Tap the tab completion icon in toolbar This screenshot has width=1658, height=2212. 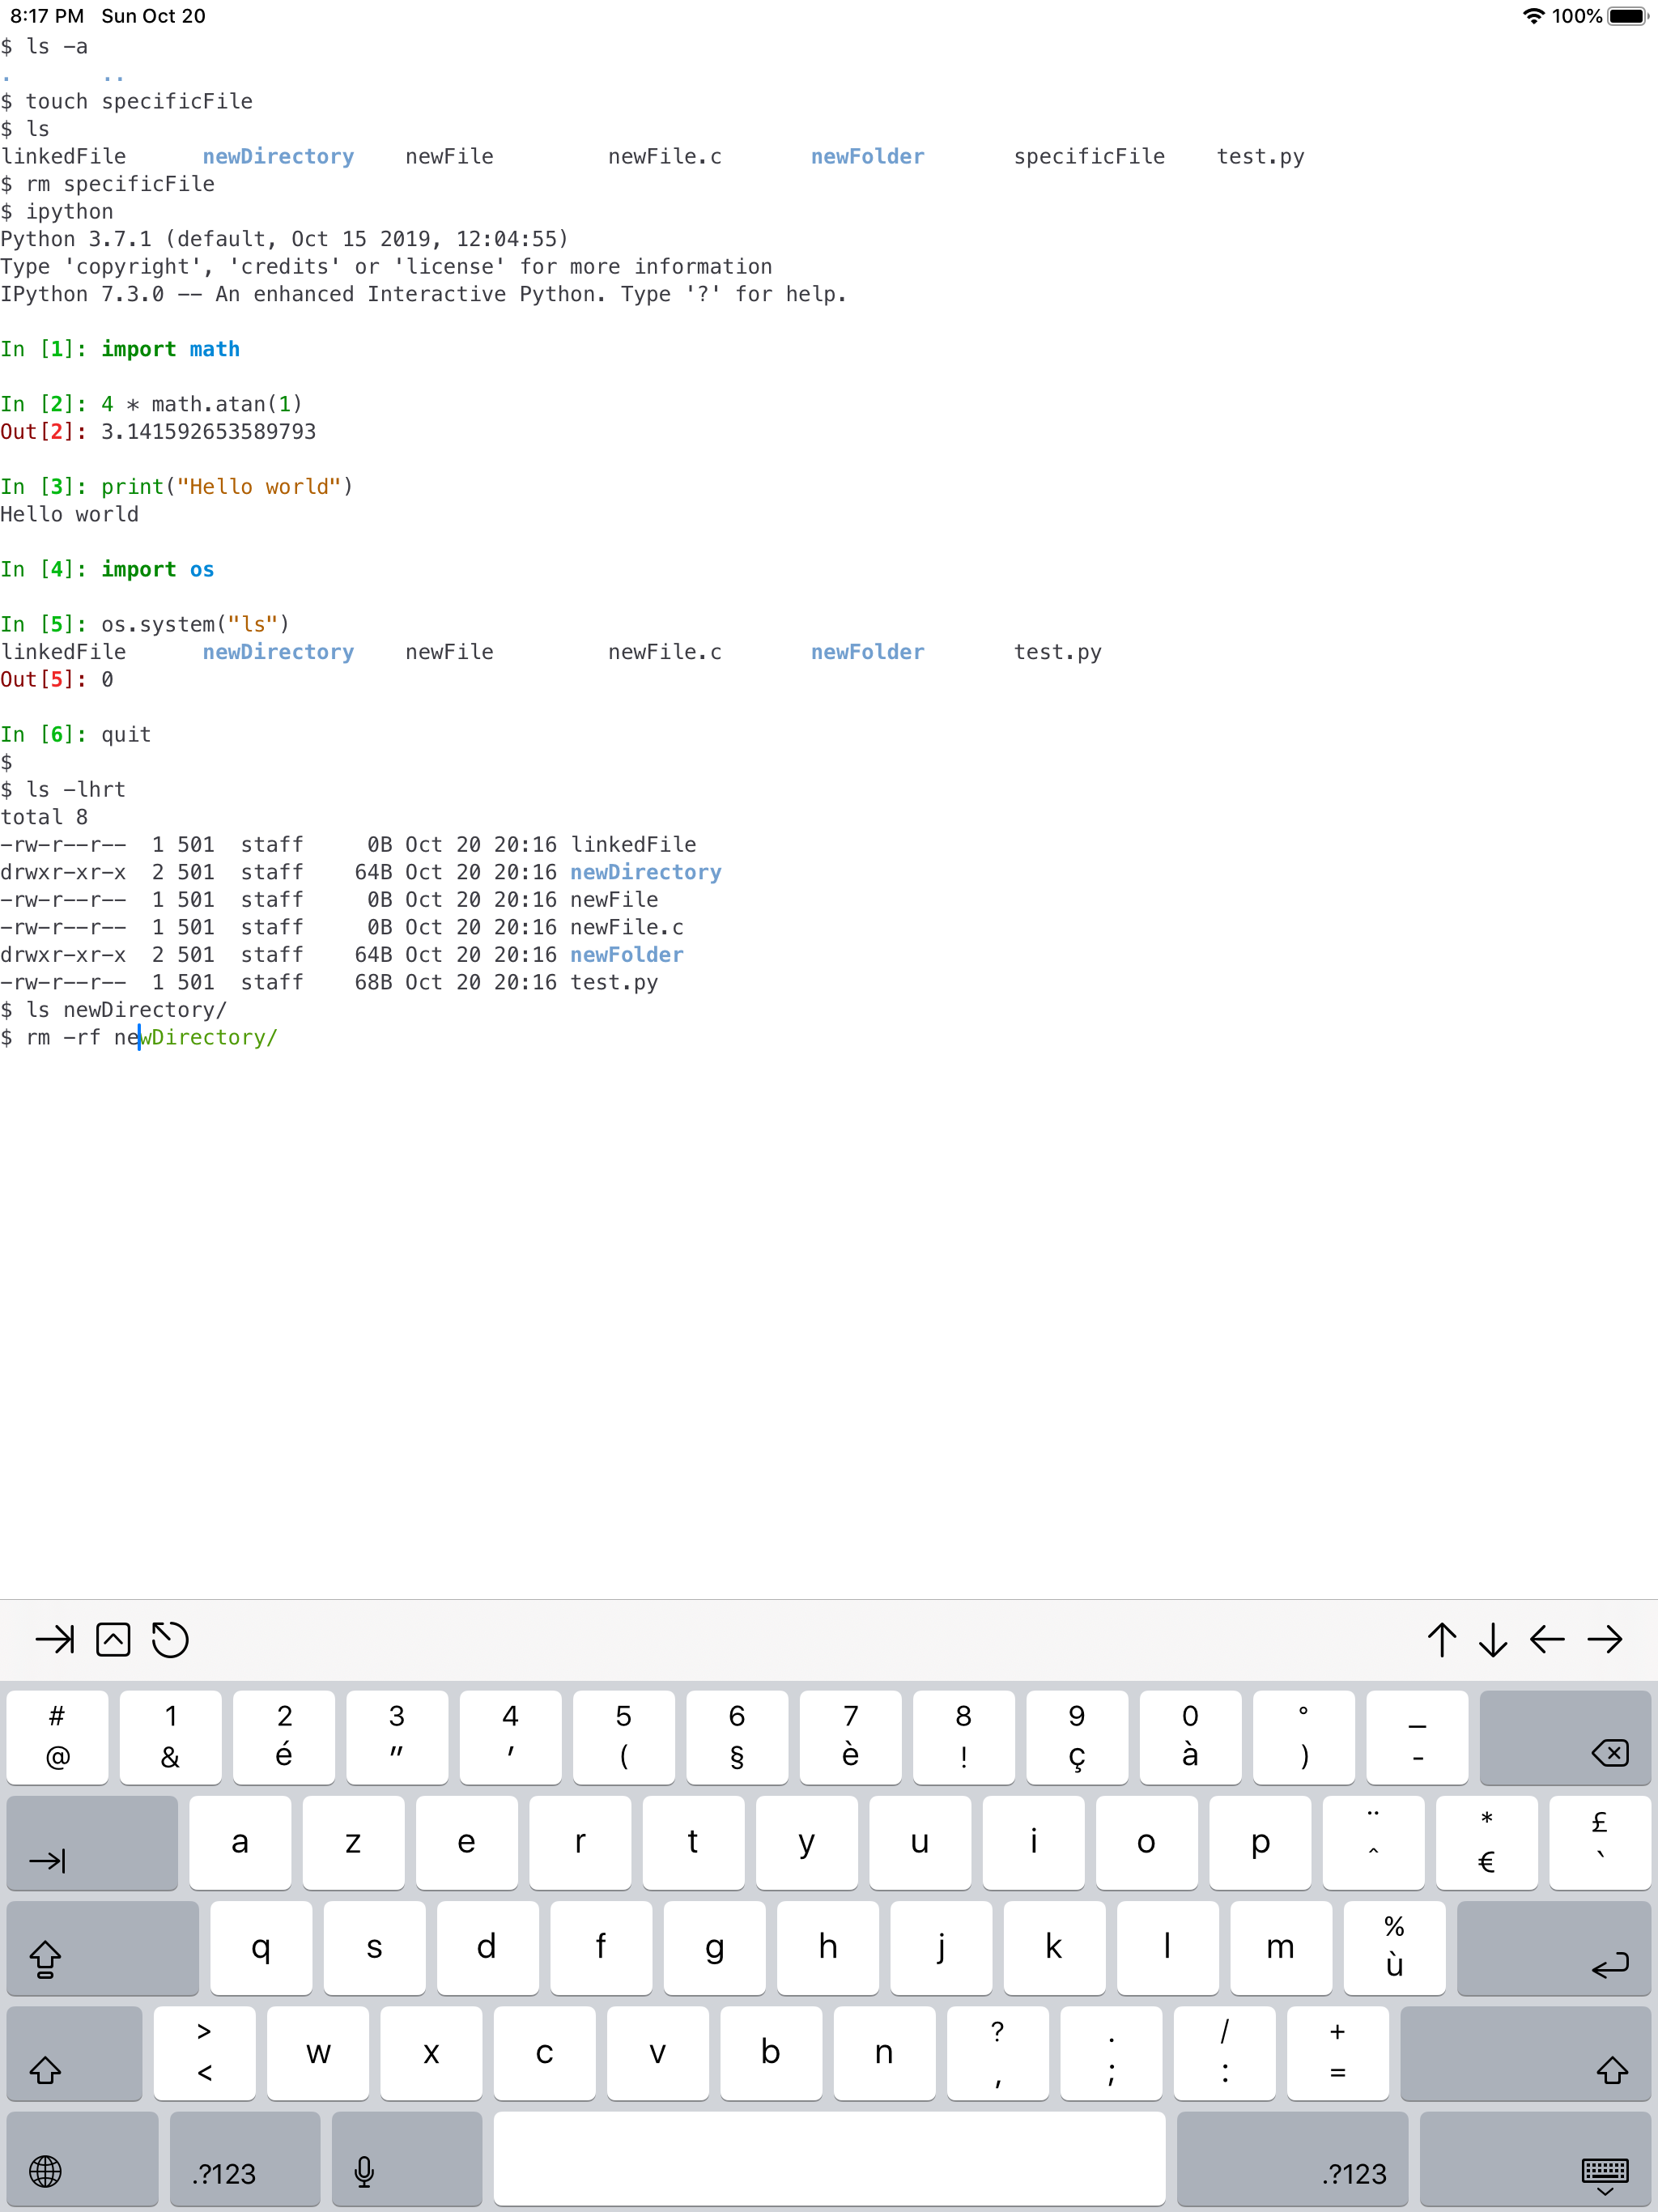54,1639
